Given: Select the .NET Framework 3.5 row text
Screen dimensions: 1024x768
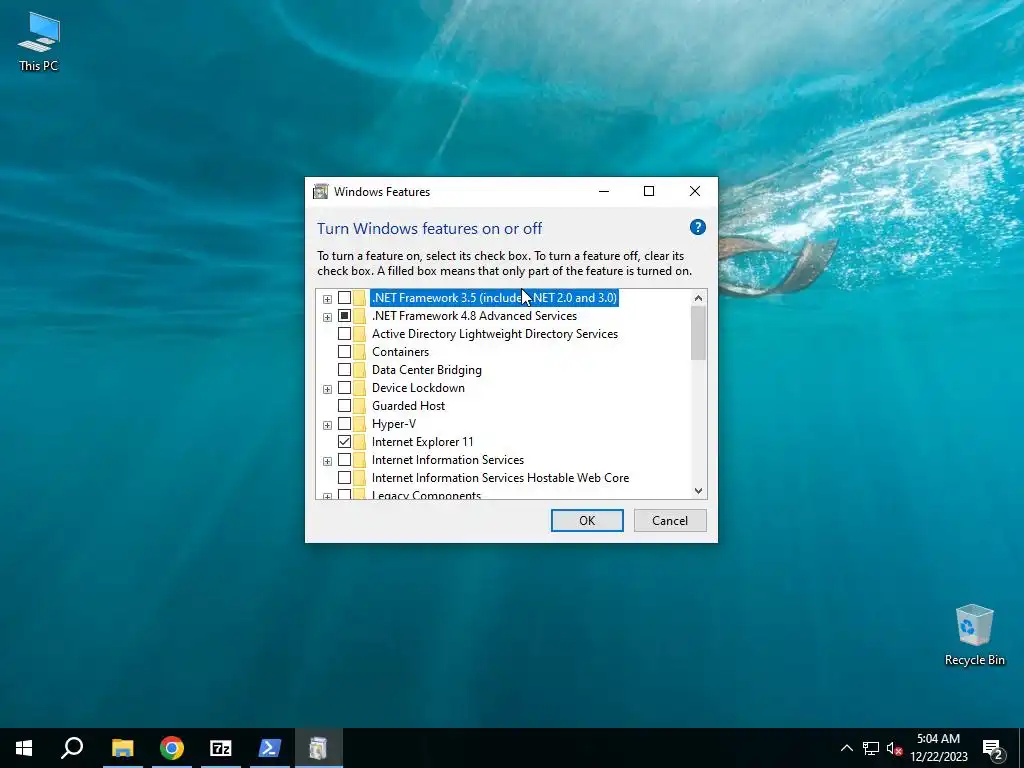Looking at the screenshot, I should click(x=494, y=298).
